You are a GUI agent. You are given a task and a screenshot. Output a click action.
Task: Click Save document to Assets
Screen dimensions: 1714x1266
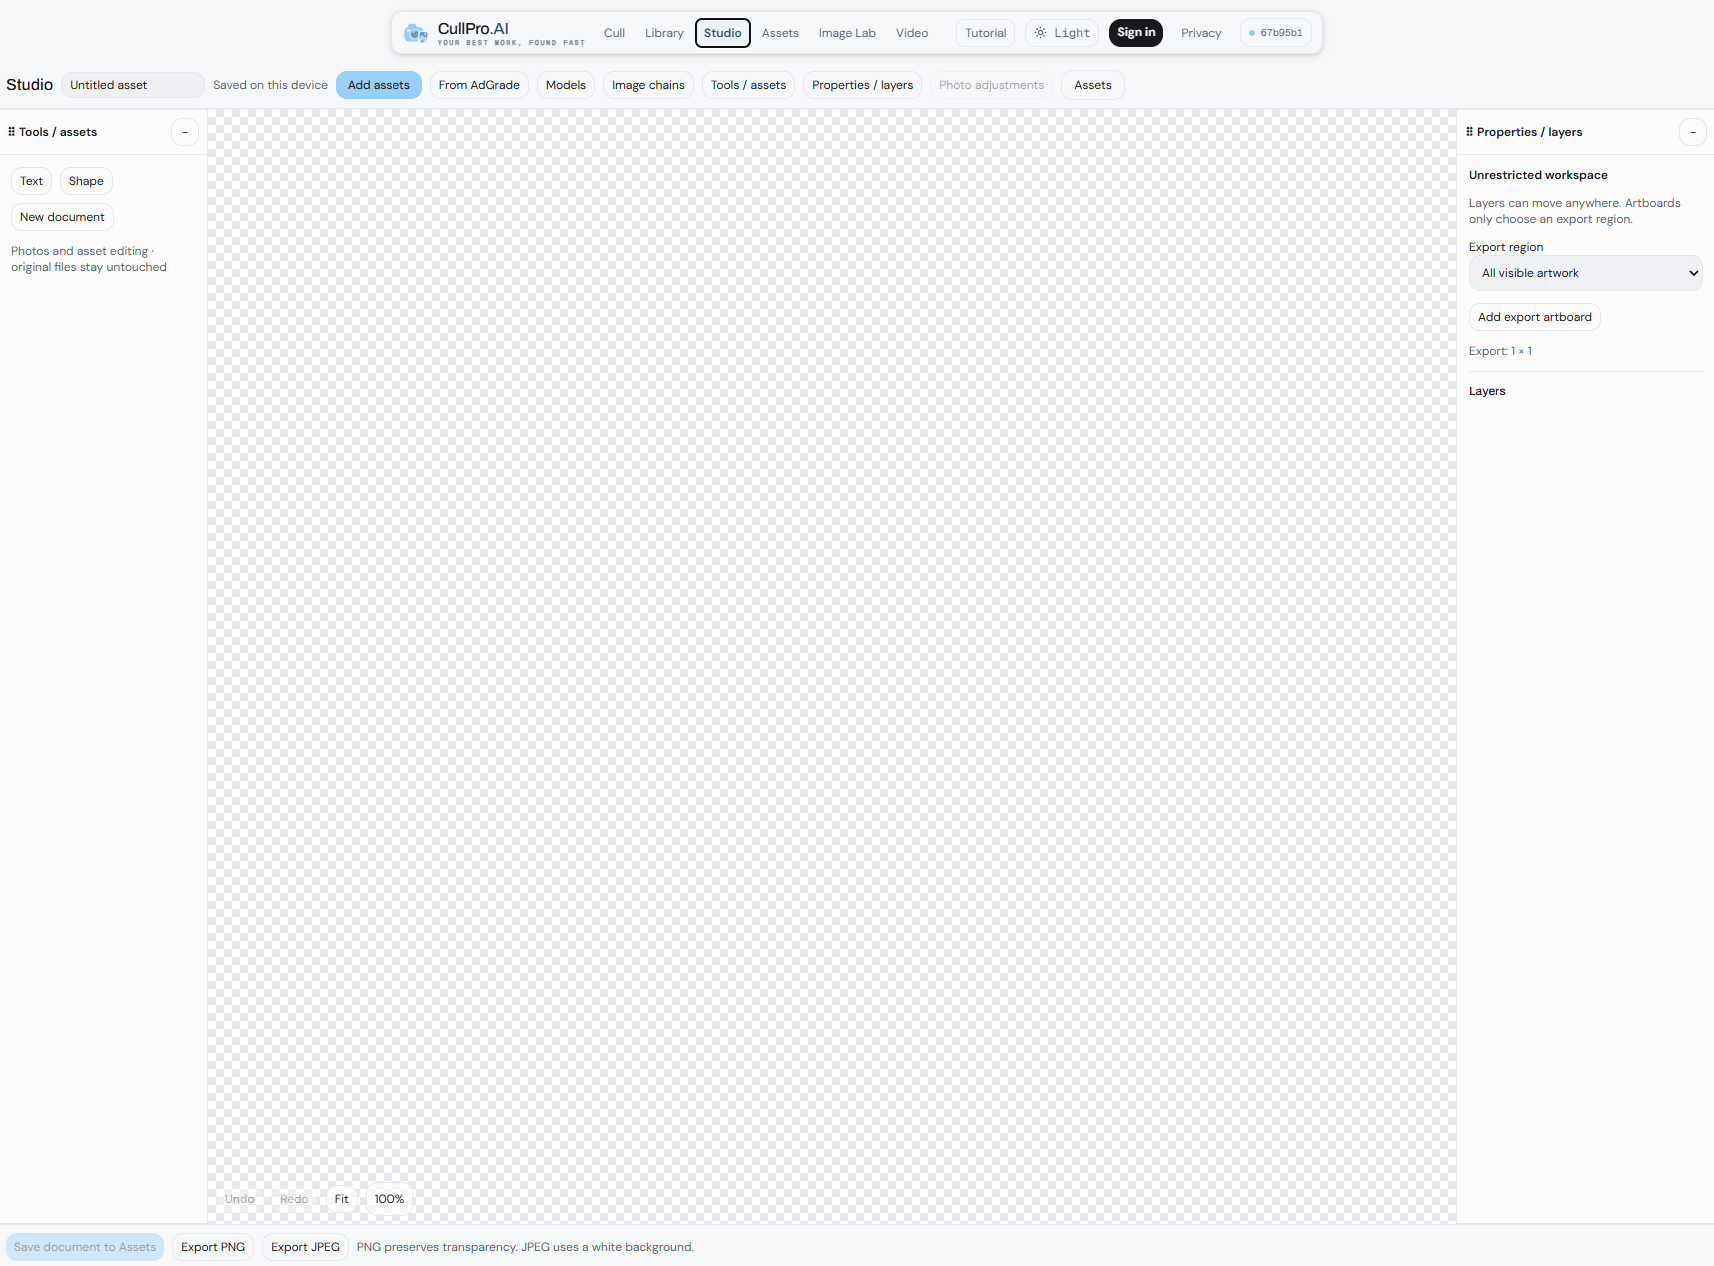point(85,1247)
